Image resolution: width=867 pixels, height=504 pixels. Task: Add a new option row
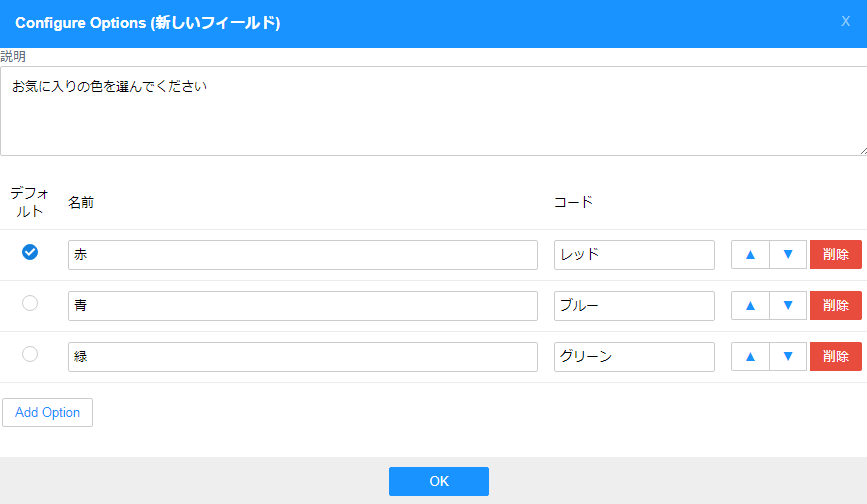pyautogui.click(x=48, y=412)
